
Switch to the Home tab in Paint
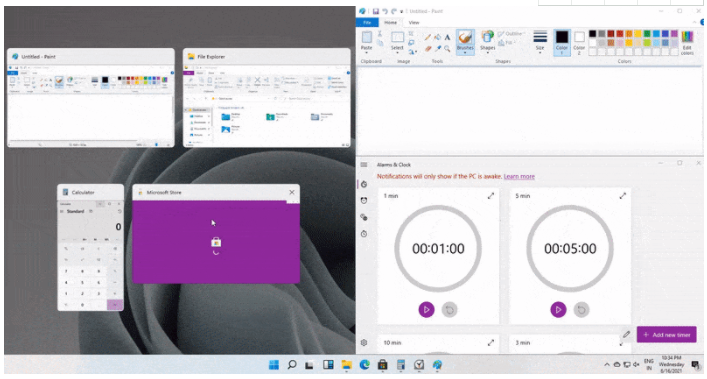pyautogui.click(x=390, y=22)
